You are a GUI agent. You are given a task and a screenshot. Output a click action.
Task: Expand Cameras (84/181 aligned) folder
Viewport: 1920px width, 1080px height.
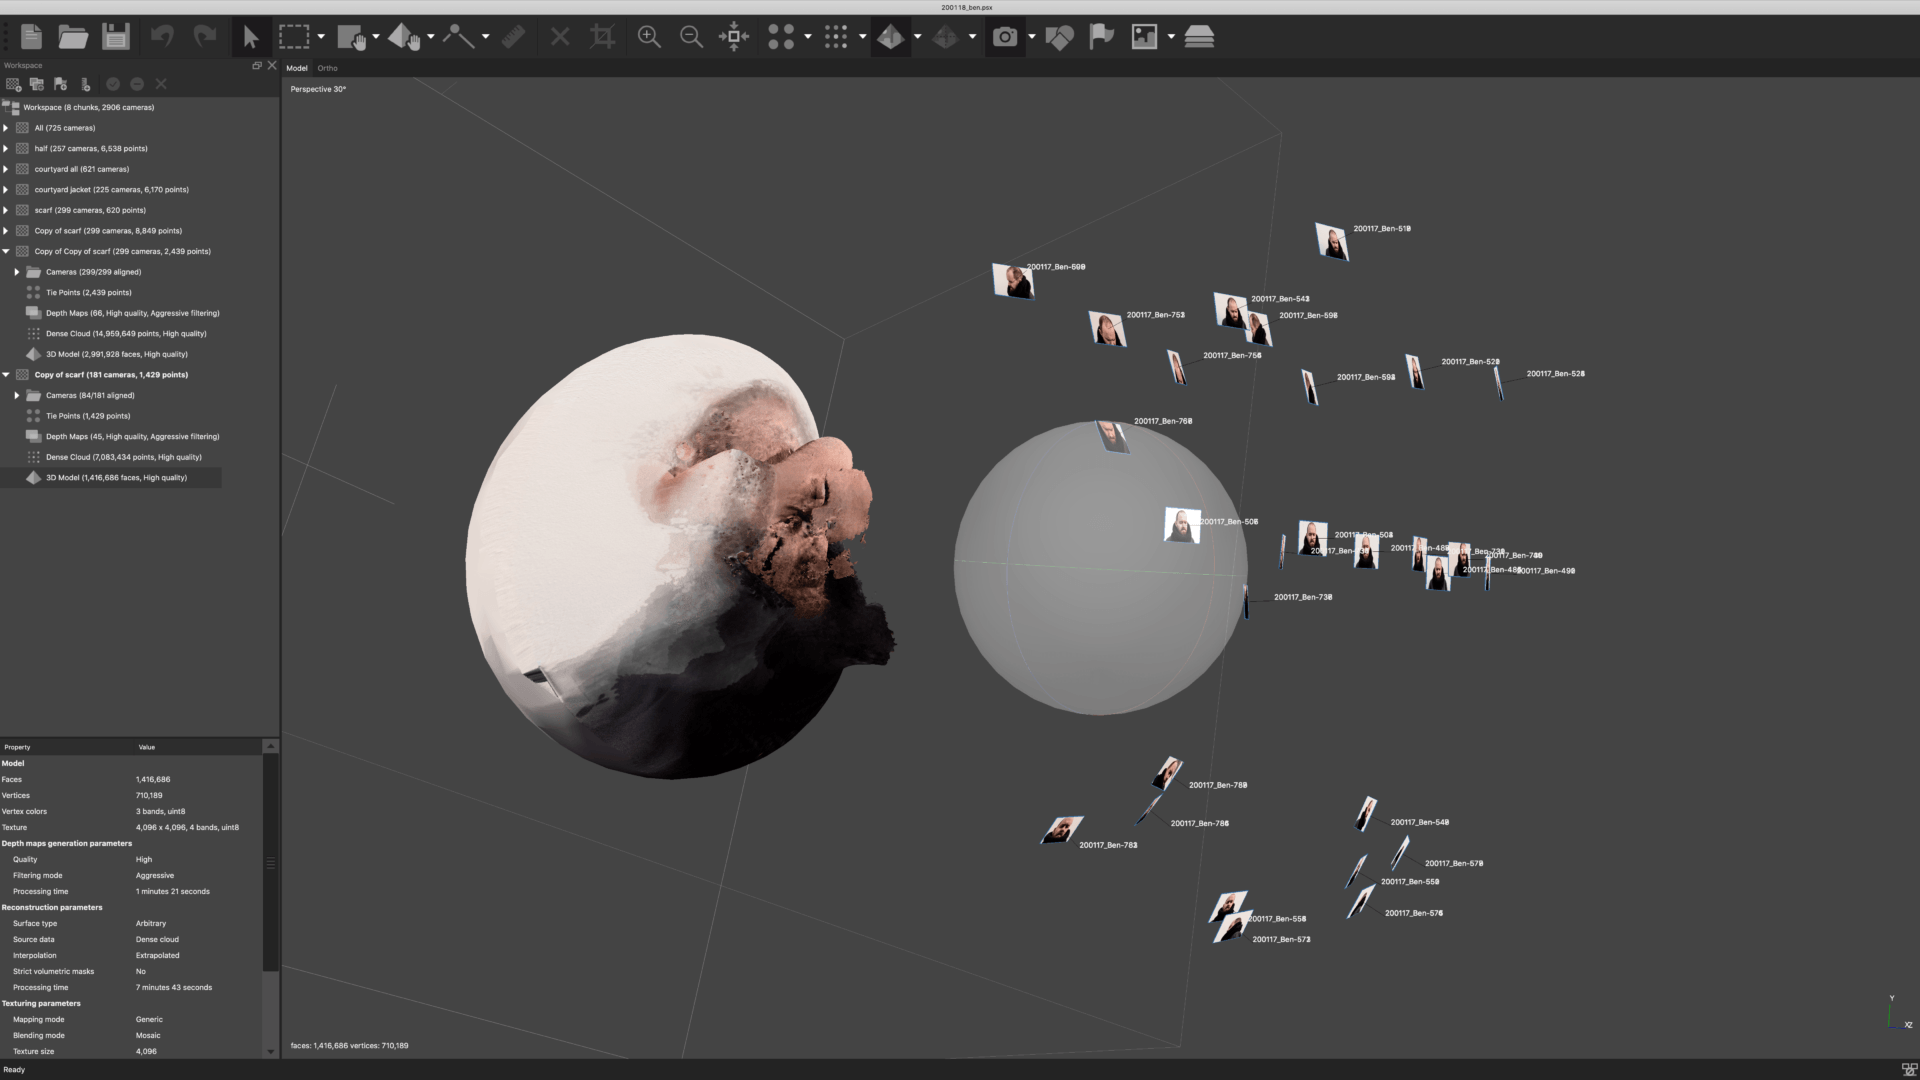pos(17,395)
